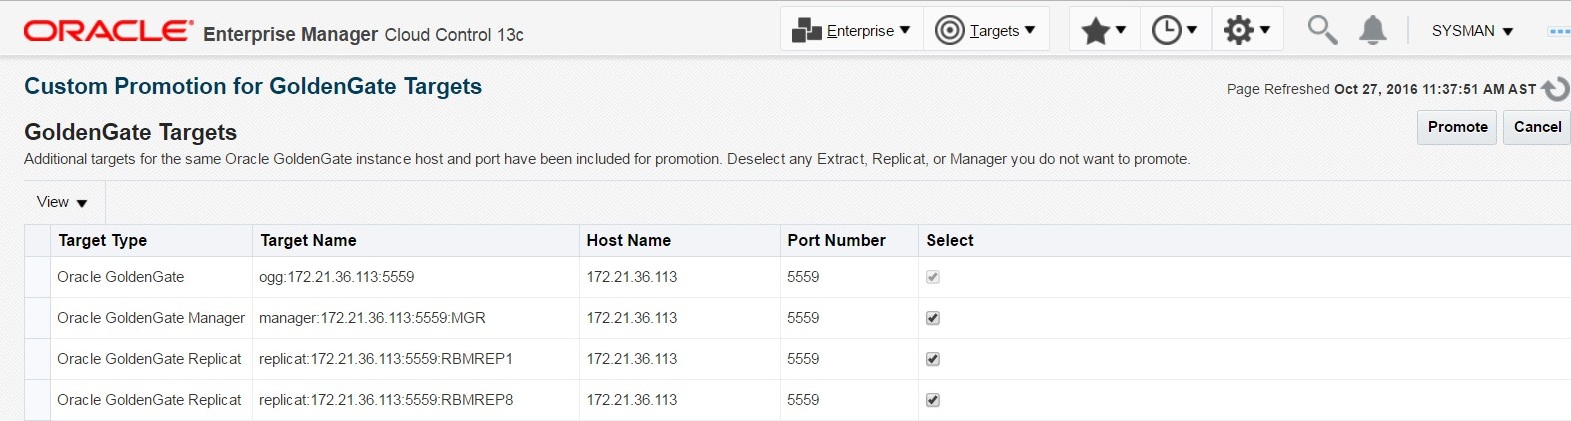The width and height of the screenshot is (1571, 421).
Task: Click the Cancel button
Action: pos(1537,127)
